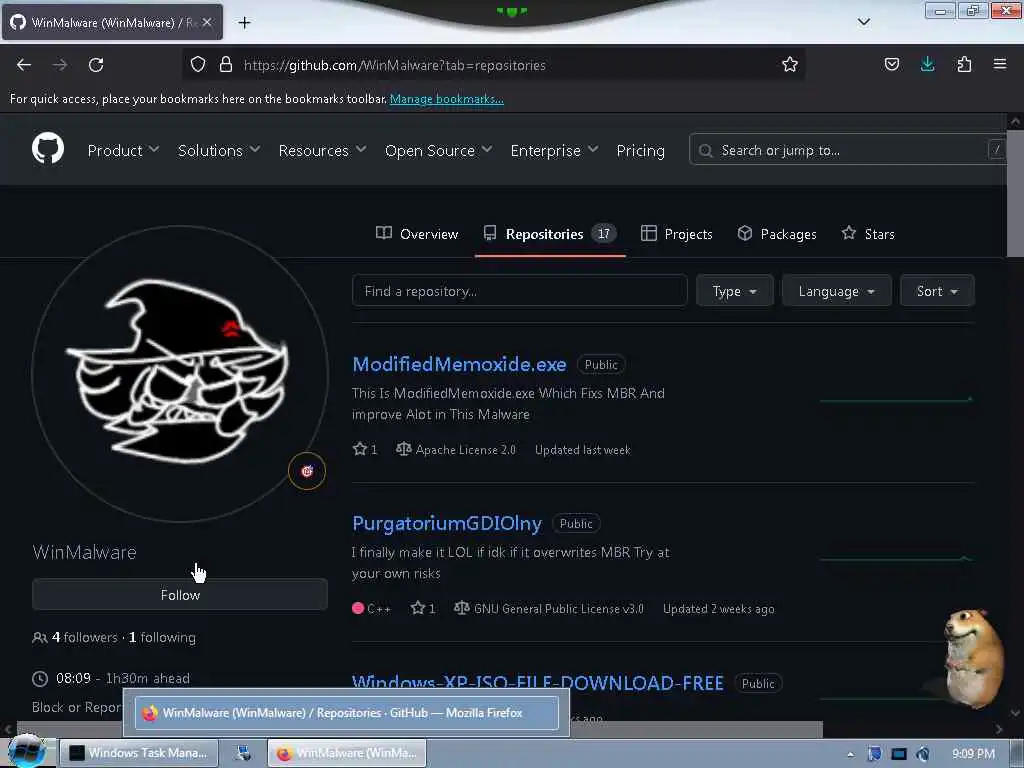Show hidden tray icons arrow
Image resolution: width=1024 pixels, height=768 pixels.
coord(850,754)
